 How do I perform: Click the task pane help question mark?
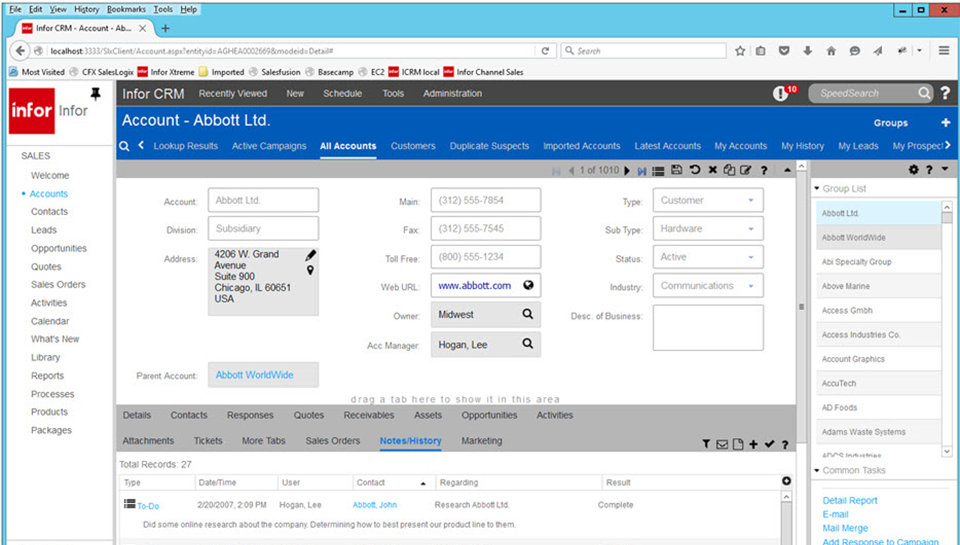pyautogui.click(x=929, y=170)
